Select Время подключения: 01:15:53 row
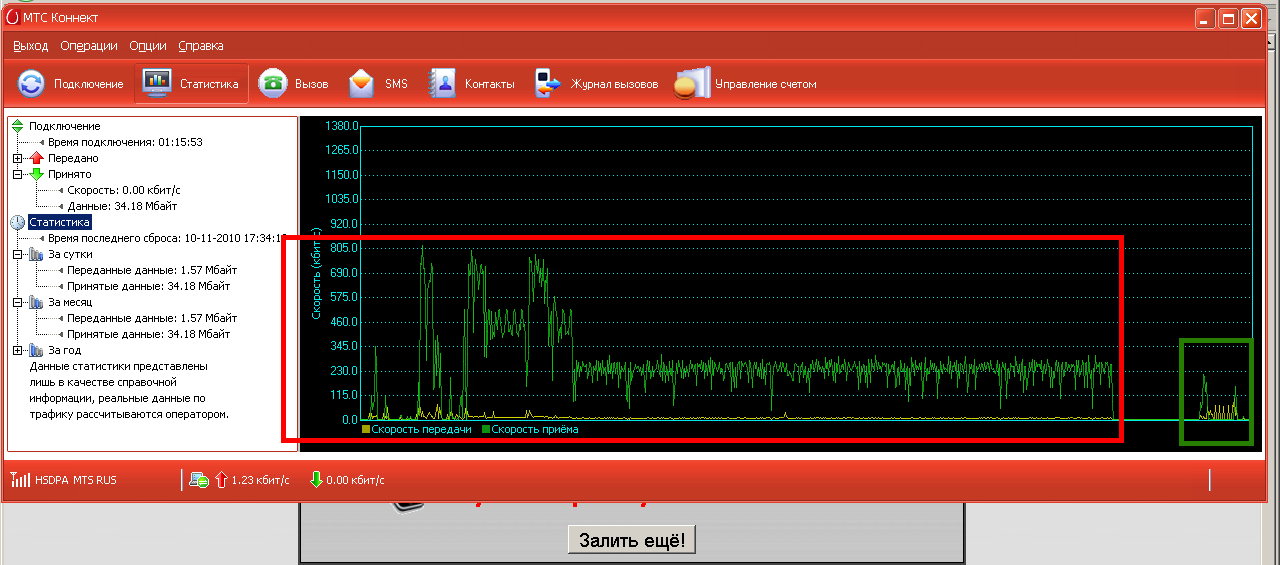Screen dimensions: 1280x565 (125, 142)
